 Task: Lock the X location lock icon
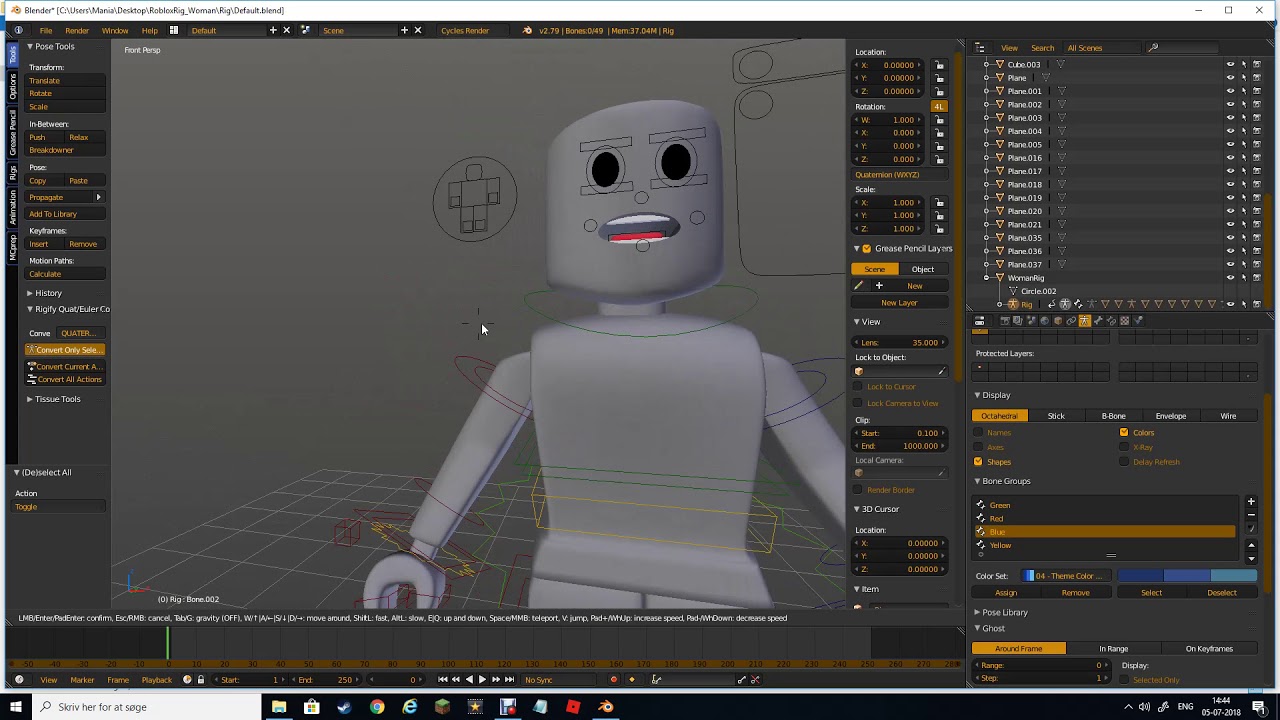point(939,65)
